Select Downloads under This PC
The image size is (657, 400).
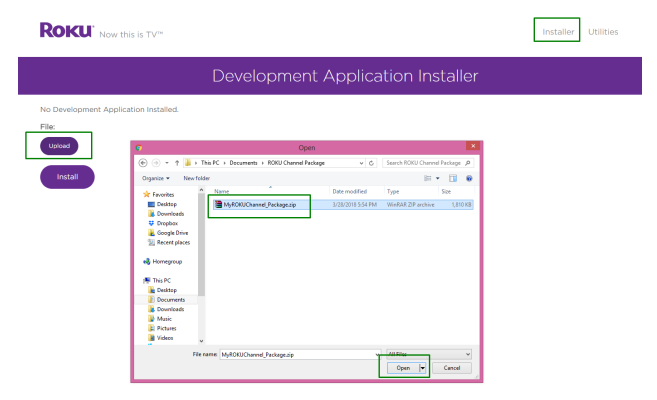(x=166, y=309)
